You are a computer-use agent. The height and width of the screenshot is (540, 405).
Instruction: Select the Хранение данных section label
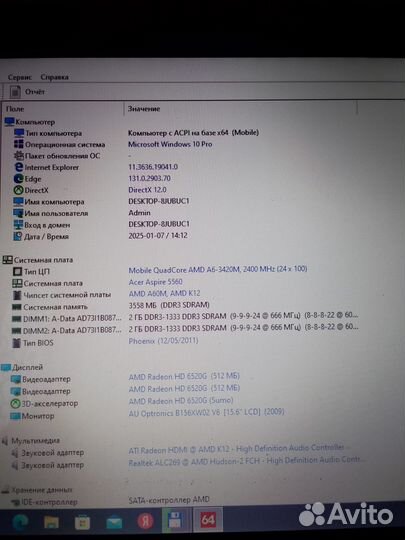(42, 490)
